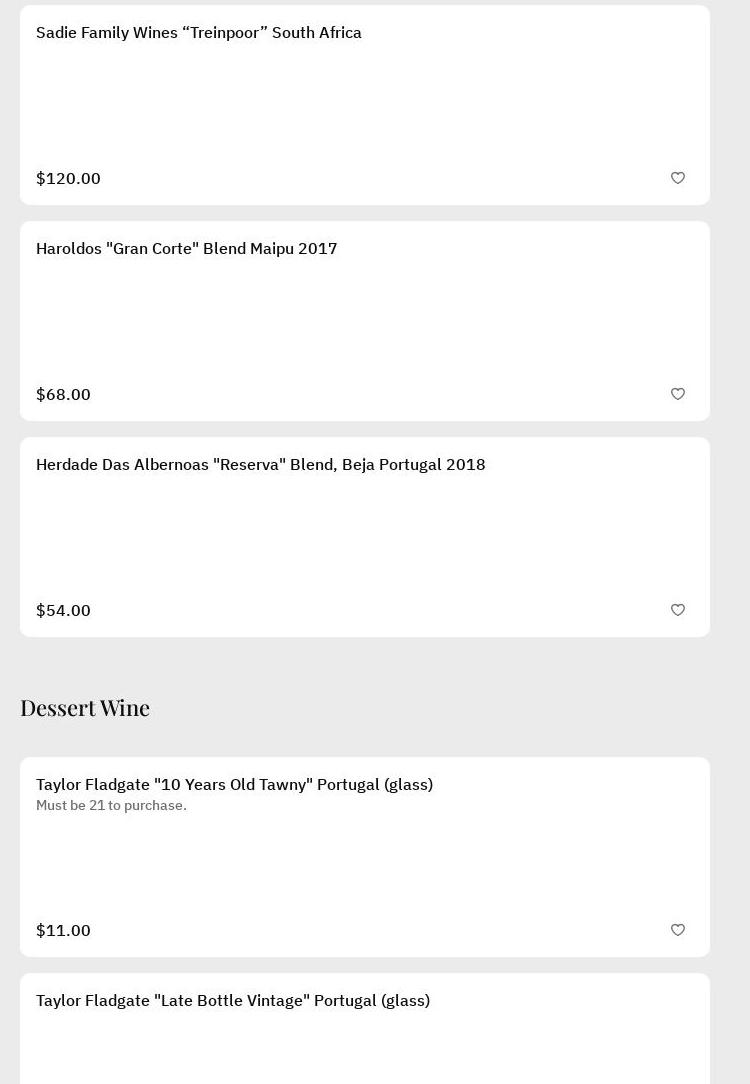The height and width of the screenshot is (1084, 750).
Task: Select Haroldos "Gran Corte" Blend Maipu 2017
Action: tap(187, 249)
